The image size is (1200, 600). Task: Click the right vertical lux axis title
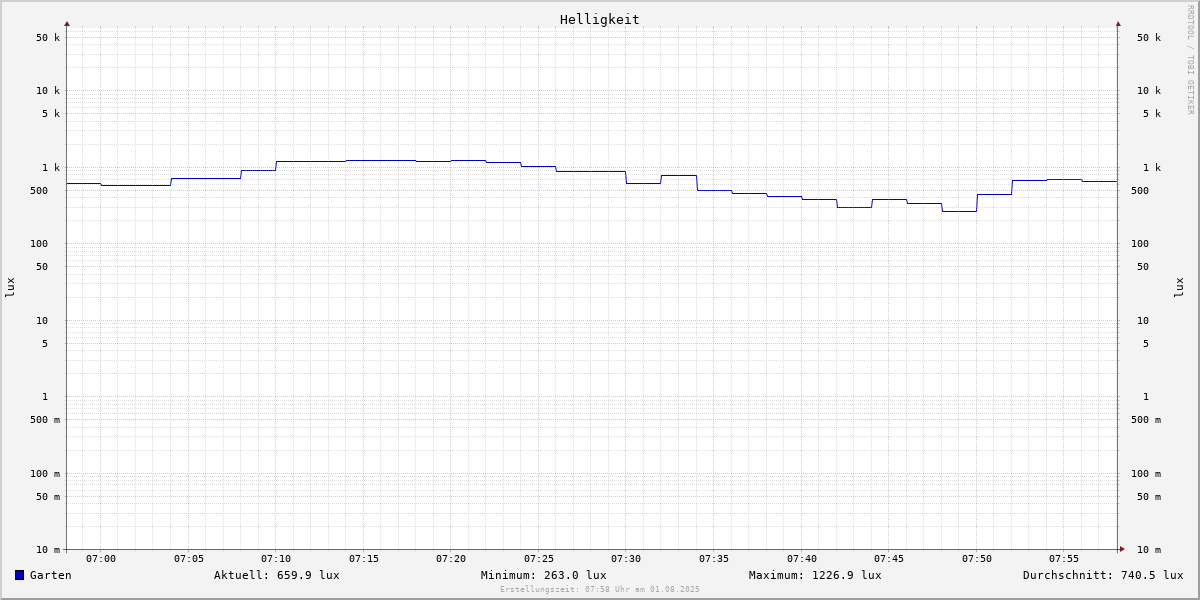(x=1179, y=288)
